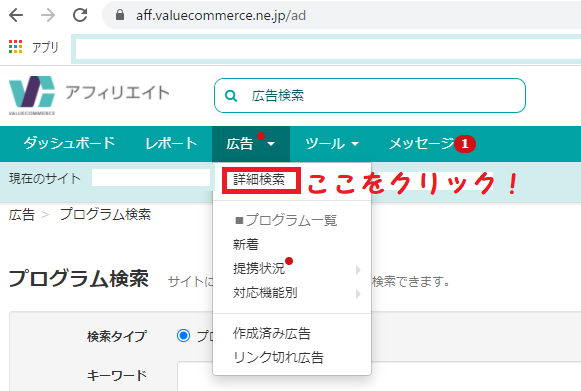Viewport: 581px width, 391px height.
Task: Select the 検索タイプ radio button
Action: pyautogui.click(x=183, y=335)
